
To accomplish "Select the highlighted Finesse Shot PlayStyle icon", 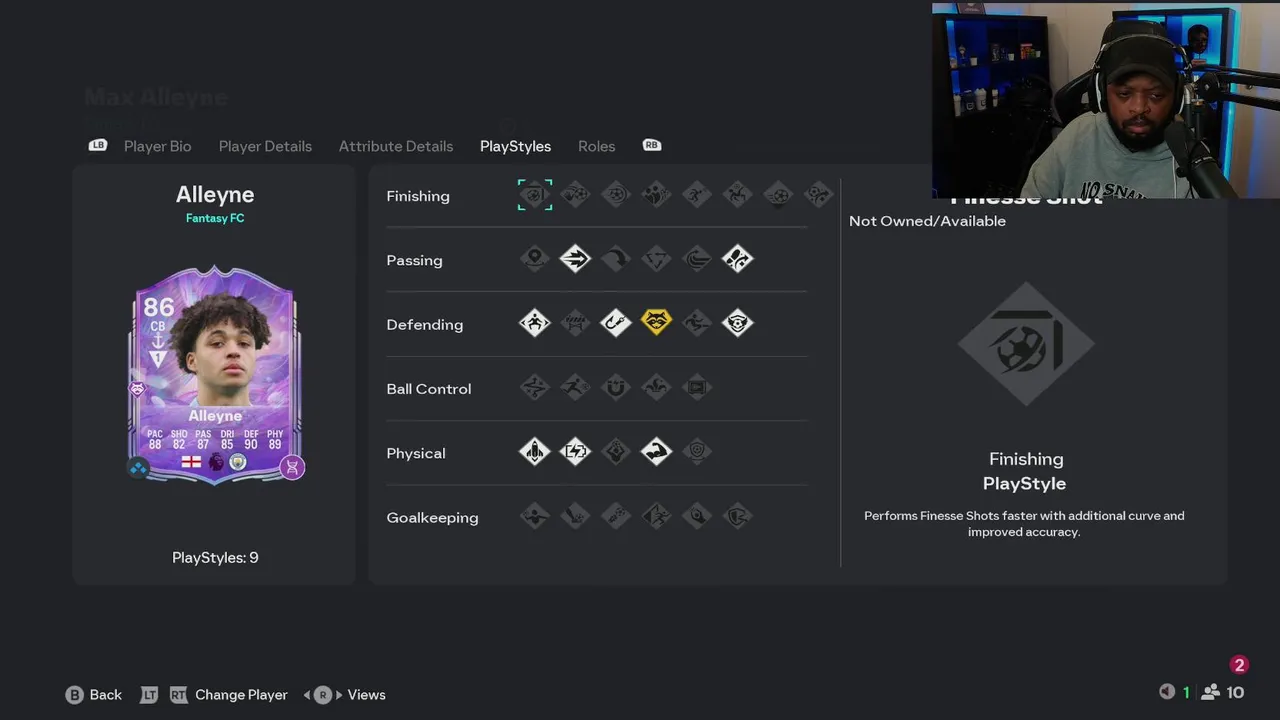I will [535, 195].
